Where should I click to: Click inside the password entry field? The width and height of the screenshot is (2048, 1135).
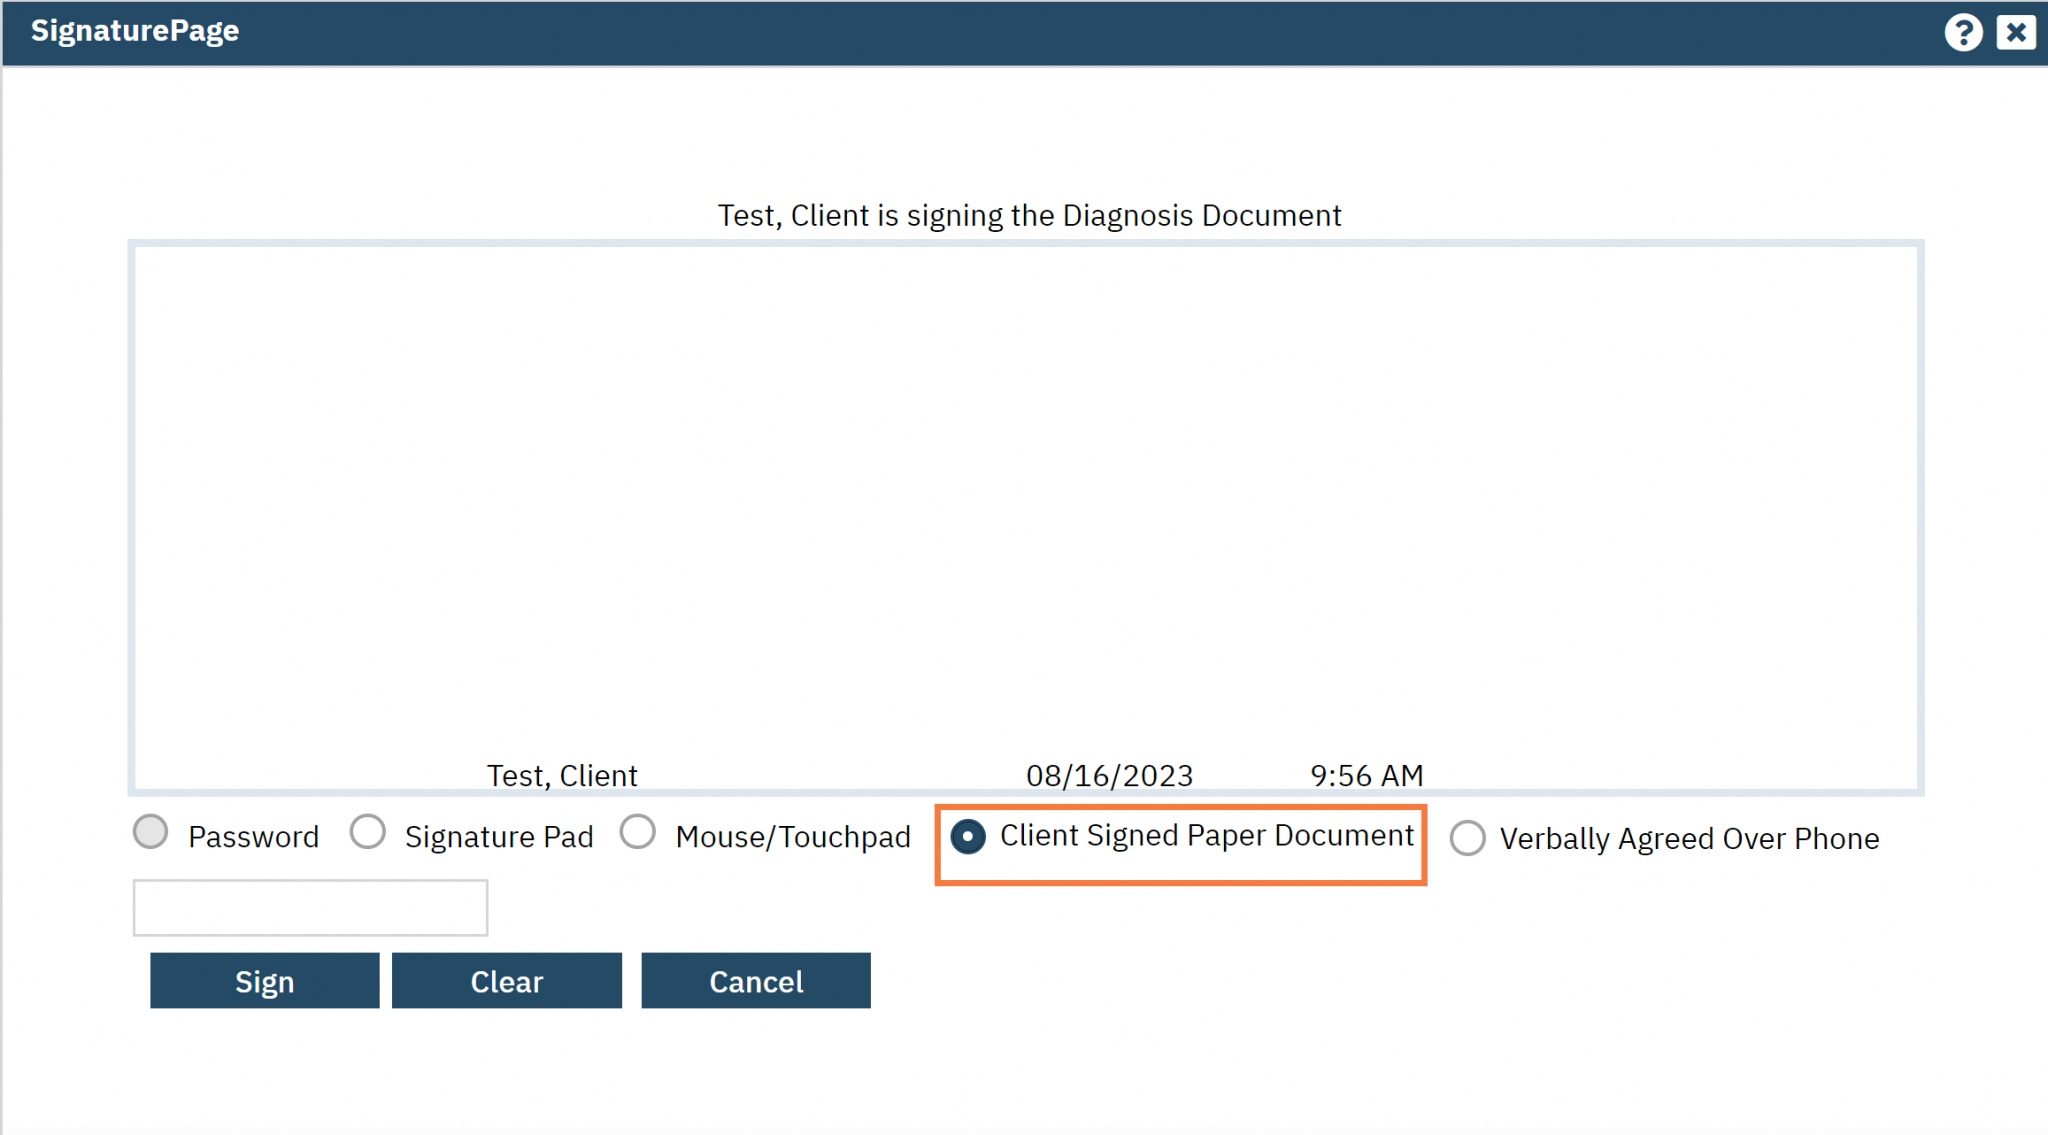(x=310, y=907)
